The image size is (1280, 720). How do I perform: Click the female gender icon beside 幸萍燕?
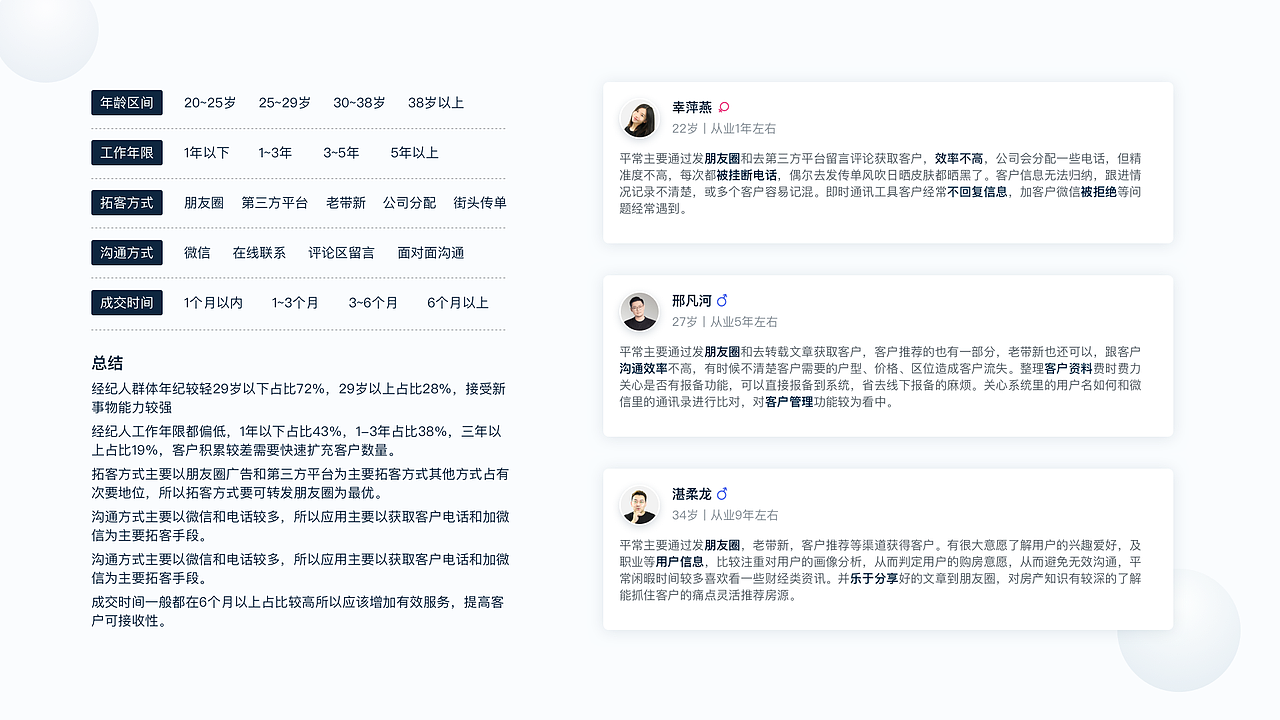point(725,105)
